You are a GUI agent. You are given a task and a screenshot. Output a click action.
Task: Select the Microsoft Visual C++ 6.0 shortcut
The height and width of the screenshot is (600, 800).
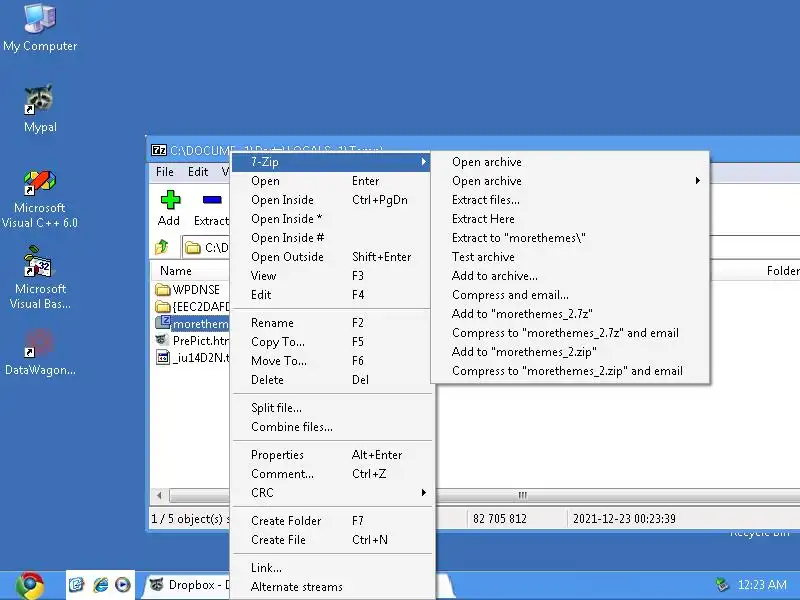[40, 199]
